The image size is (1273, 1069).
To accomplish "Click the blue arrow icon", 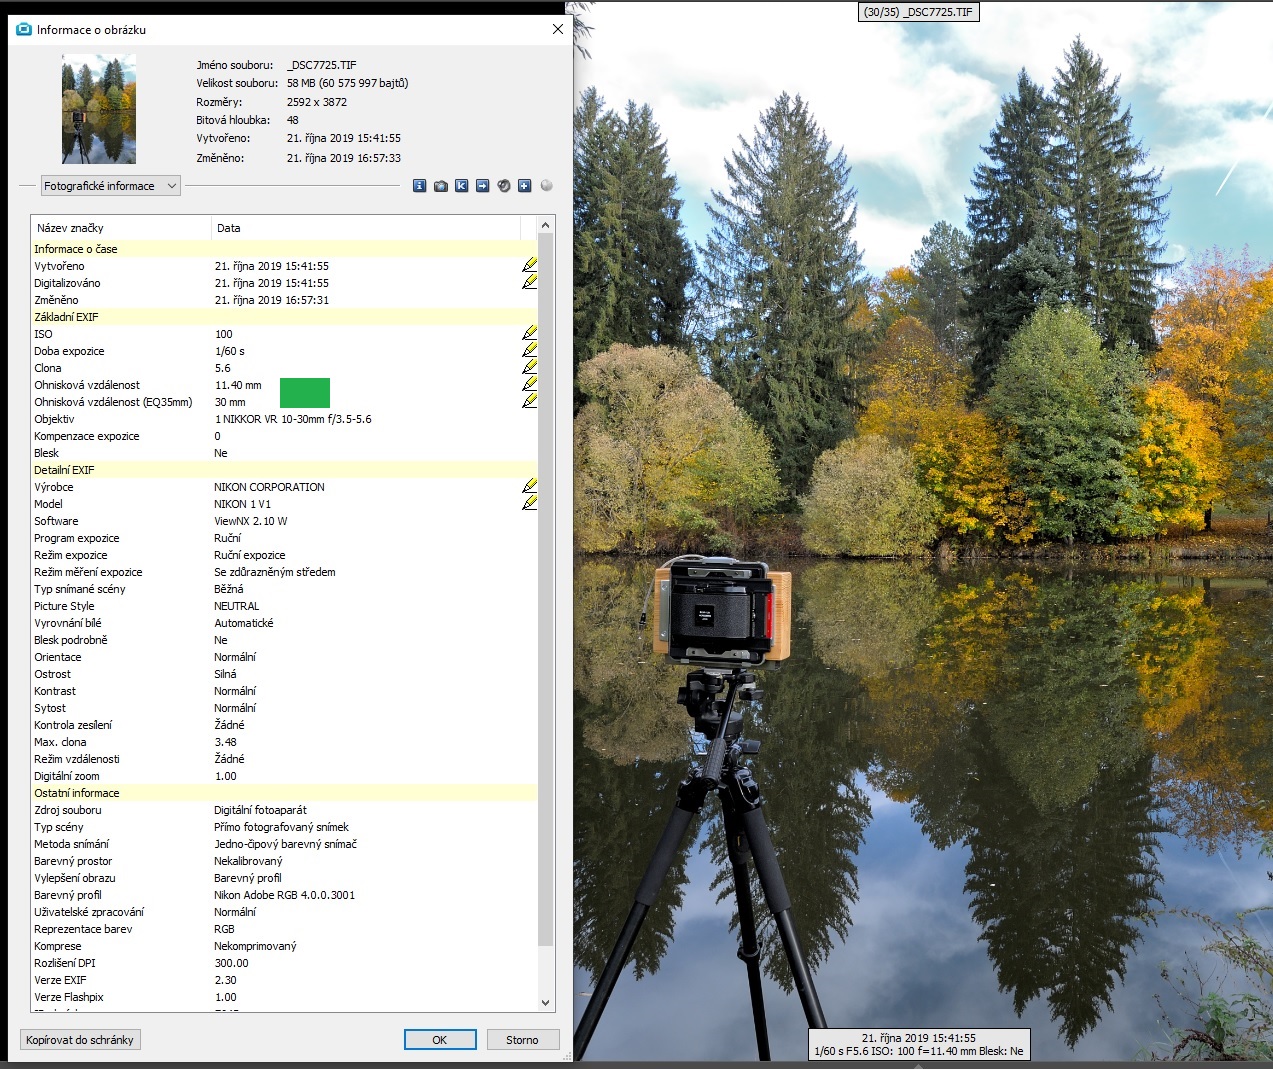I will coord(482,186).
